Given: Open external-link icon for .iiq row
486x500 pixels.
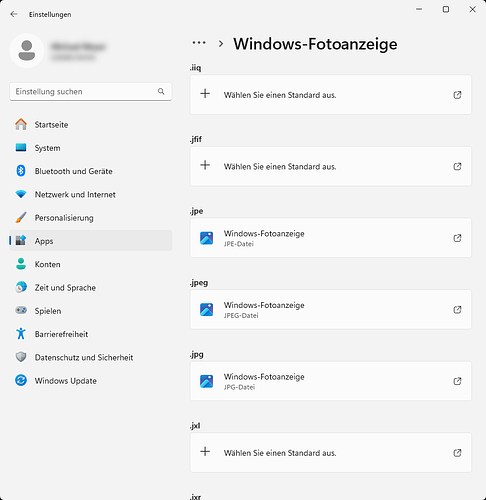Looking at the screenshot, I should (457, 95).
